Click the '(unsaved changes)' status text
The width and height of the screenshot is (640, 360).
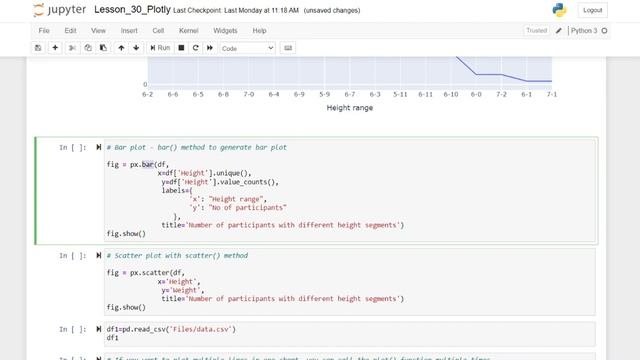pyautogui.click(x=332, y=11)
